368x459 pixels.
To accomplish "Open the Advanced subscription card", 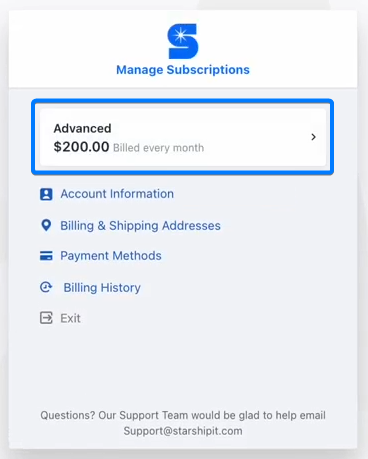I will pyautogui.click(x=183, y=137).
